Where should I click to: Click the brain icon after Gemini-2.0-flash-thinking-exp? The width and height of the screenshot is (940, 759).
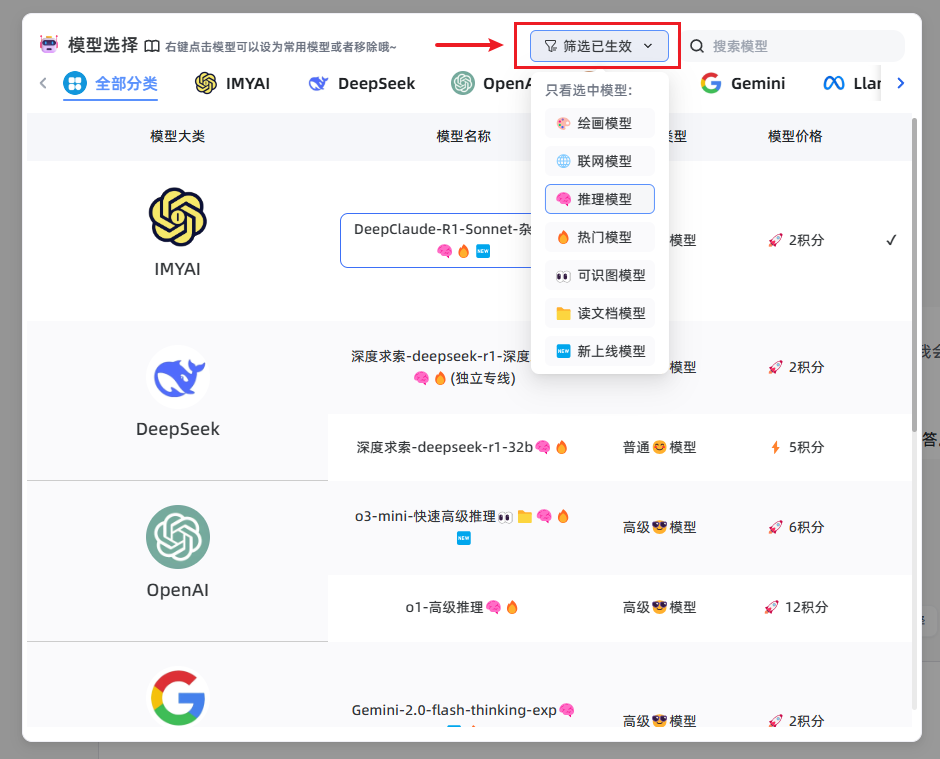(x=567, y=710)
